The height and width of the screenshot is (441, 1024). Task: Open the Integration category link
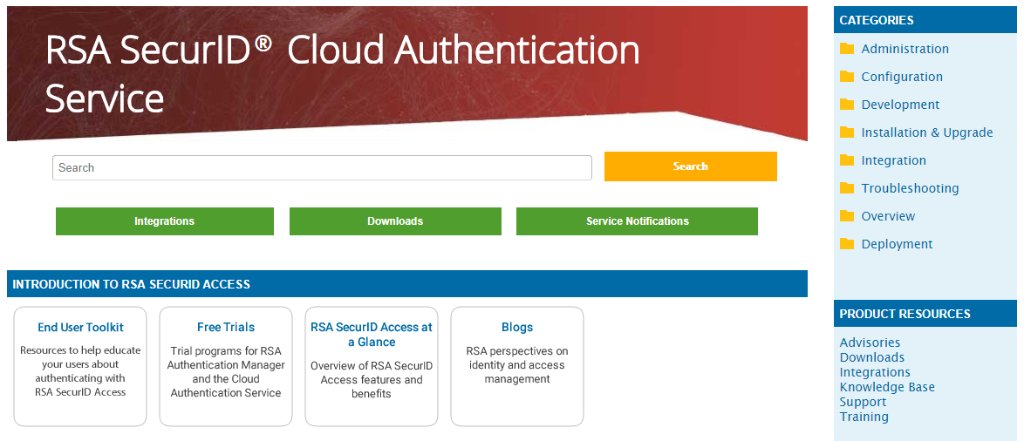pos(893,161)
